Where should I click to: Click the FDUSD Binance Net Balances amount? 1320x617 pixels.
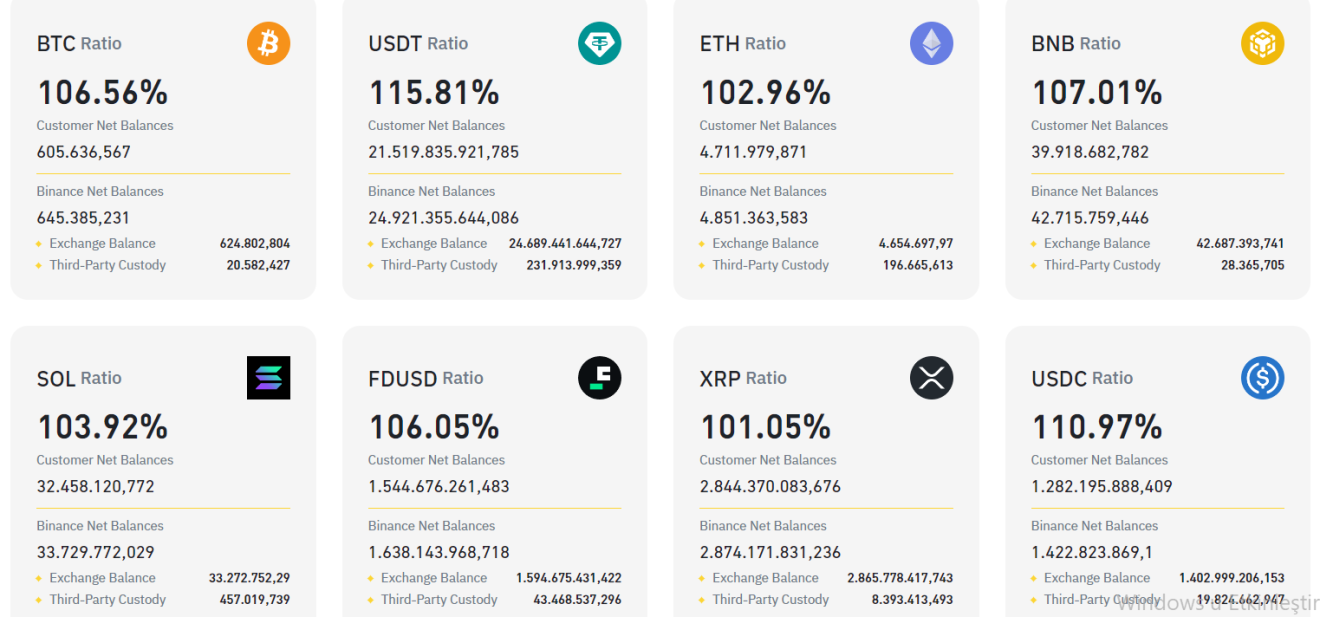pos(439,552)
